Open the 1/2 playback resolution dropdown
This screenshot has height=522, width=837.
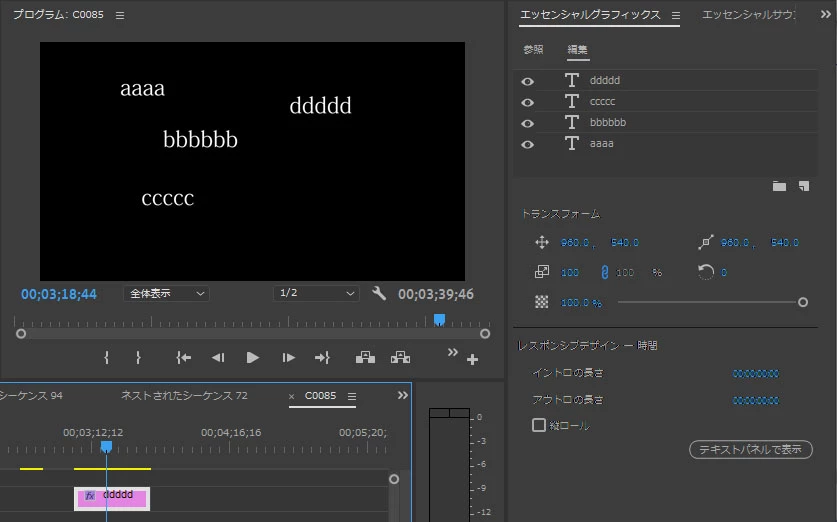(x=316, y=293)
